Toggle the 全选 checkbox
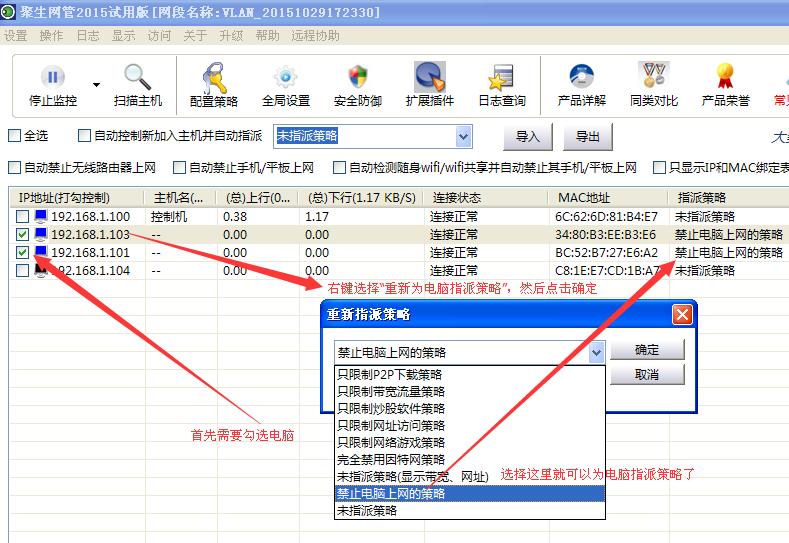The image size is (789, 543). pos(15,136)
